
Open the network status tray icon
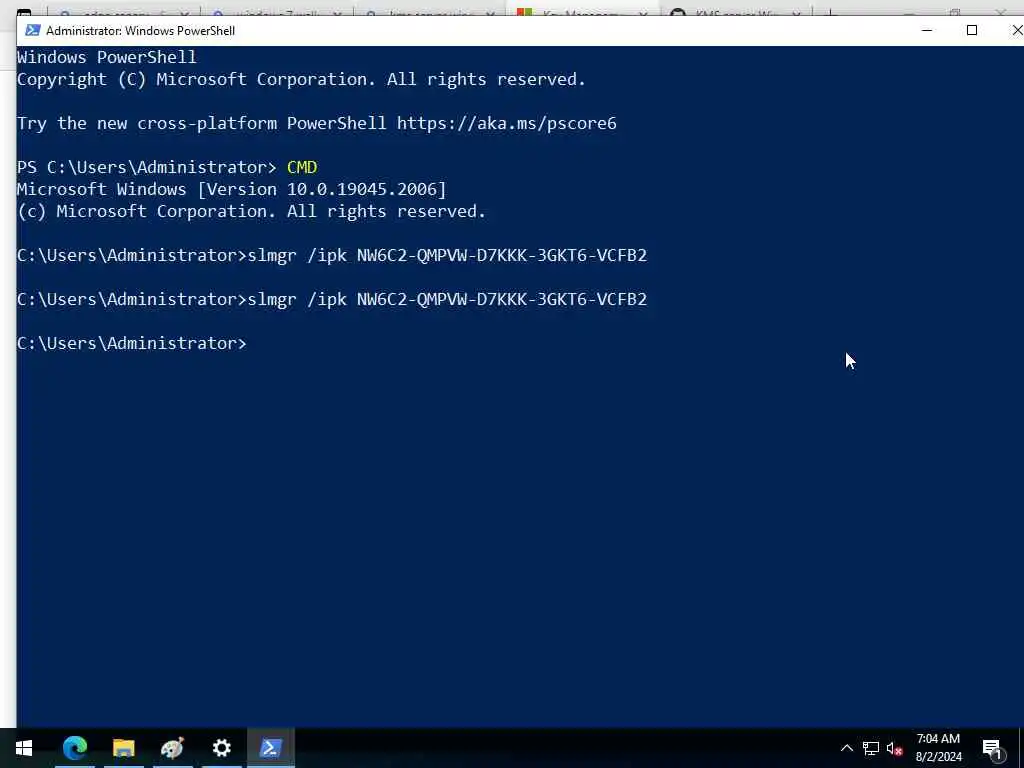pyautogui.click(x=871, y=748)
